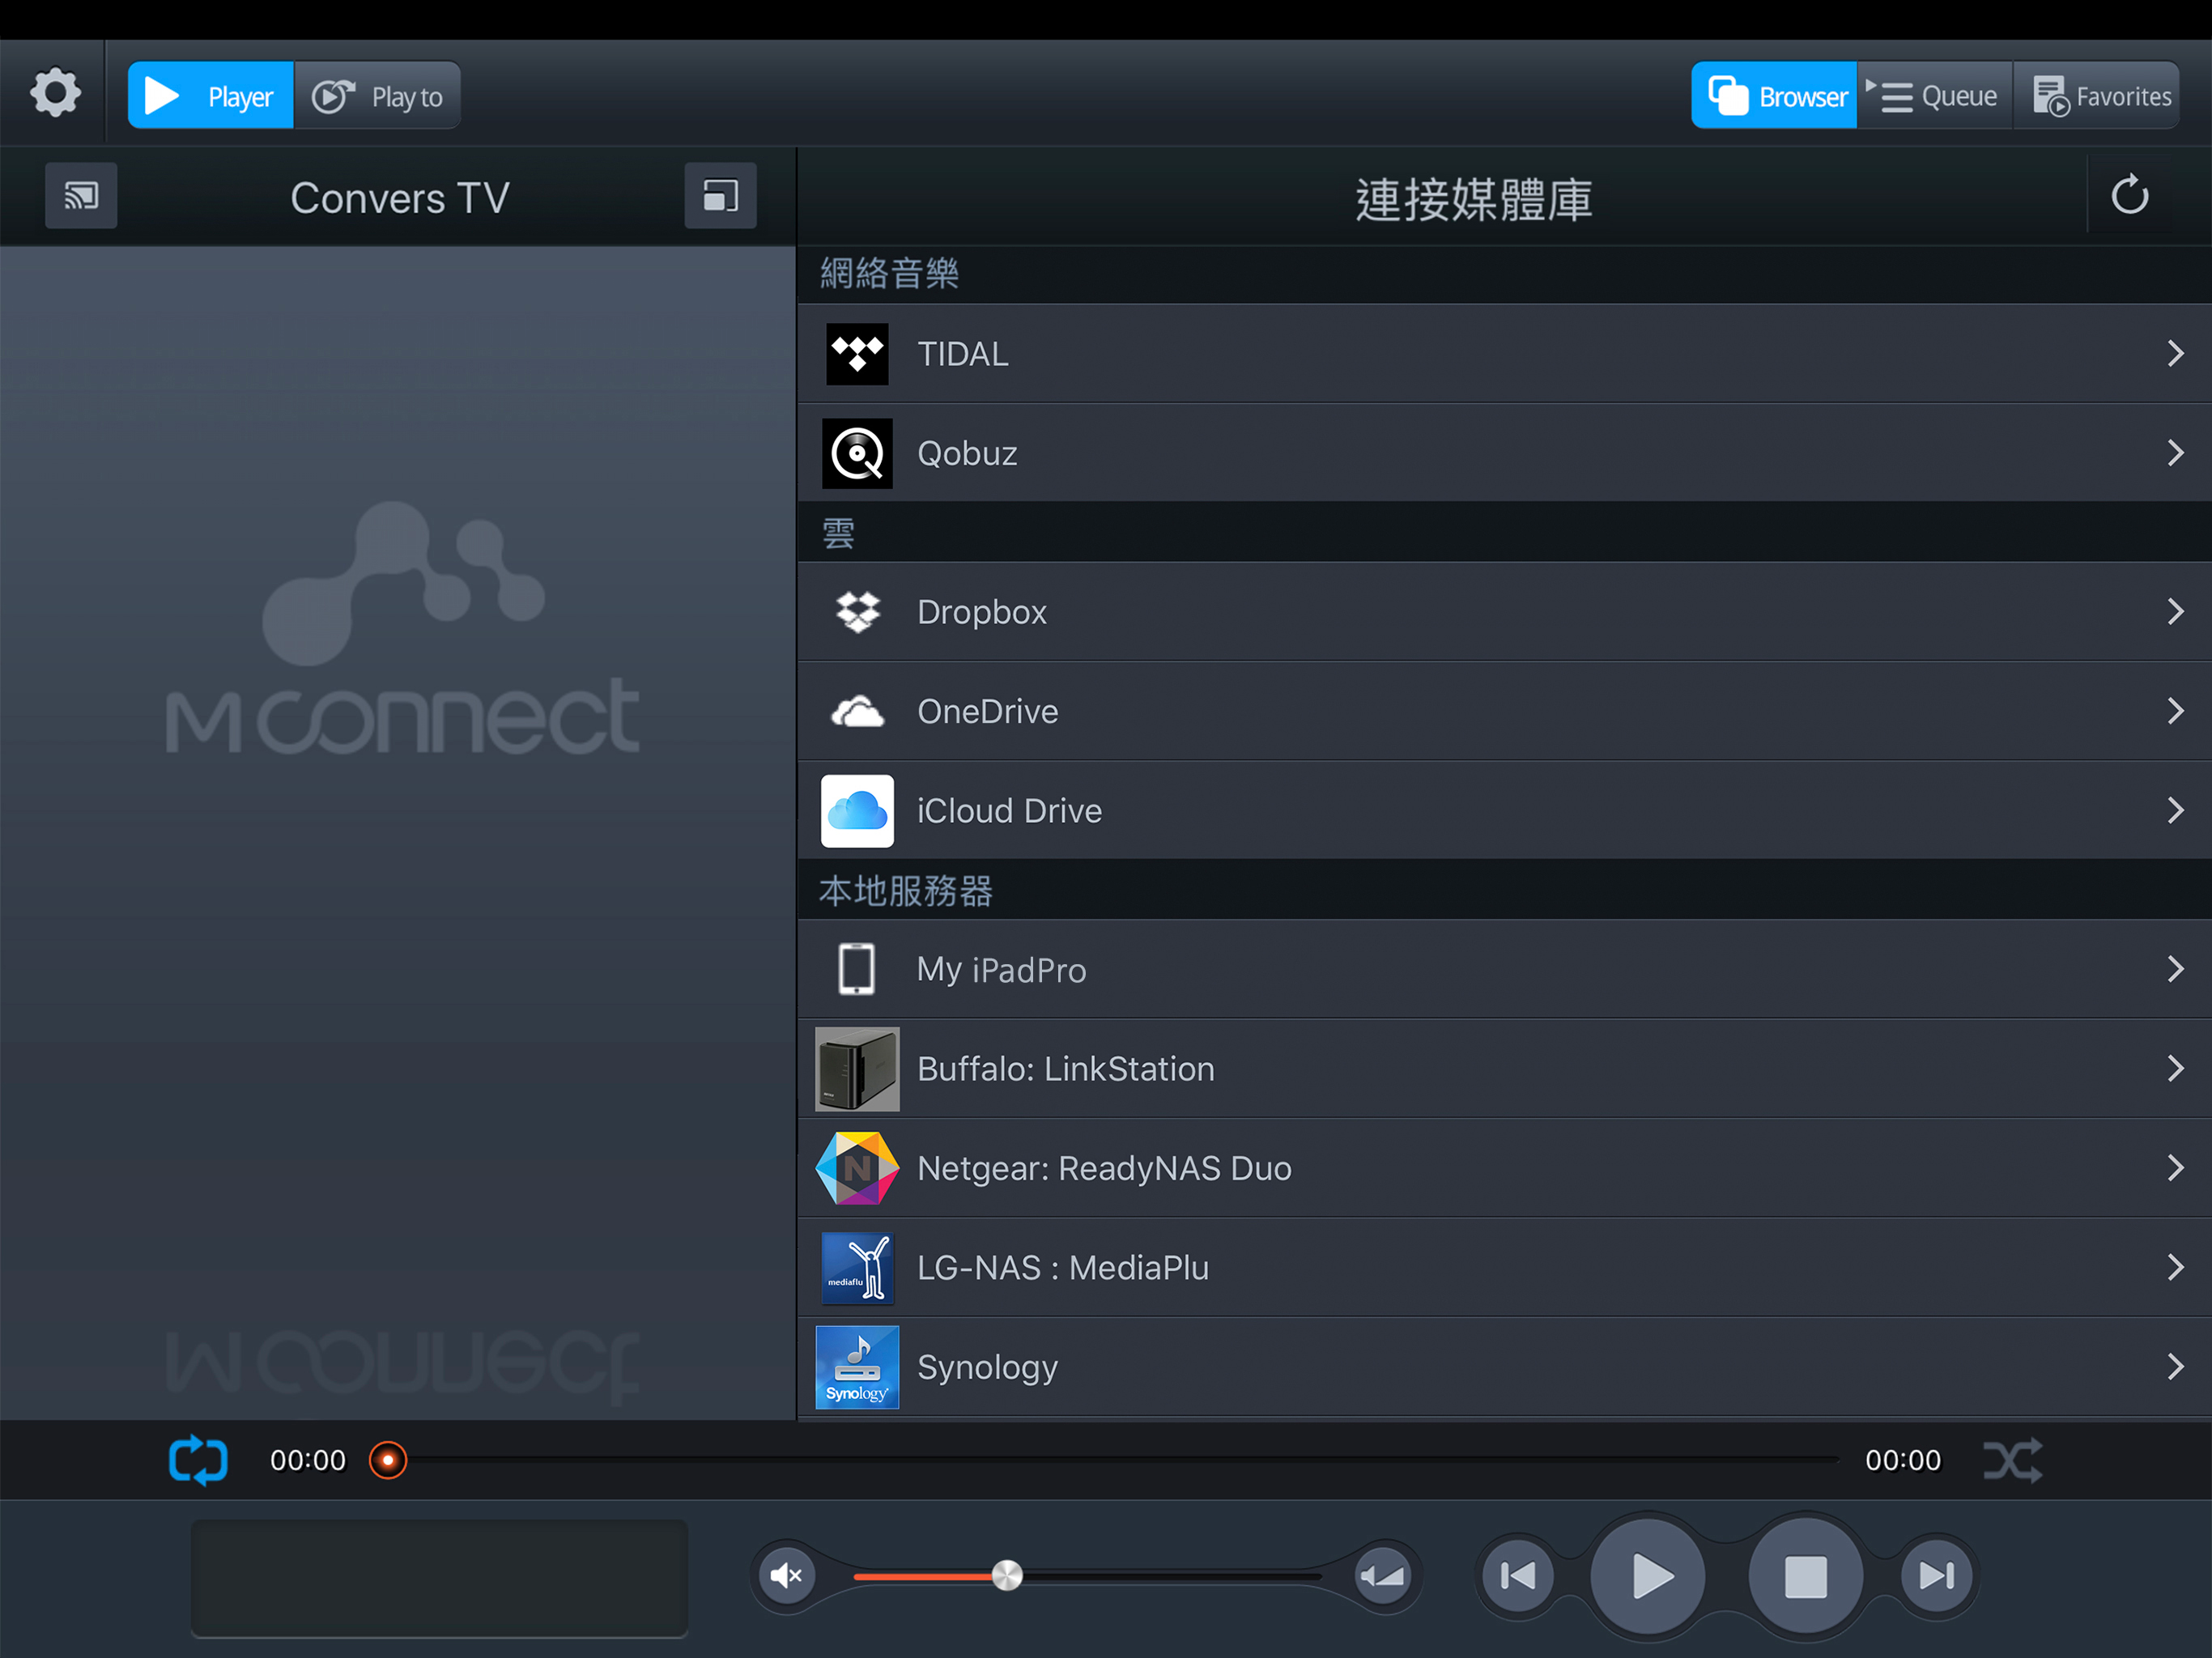2212x1658 pixels.
Task: Refresh the media library list
Action: click(2129, 196)
